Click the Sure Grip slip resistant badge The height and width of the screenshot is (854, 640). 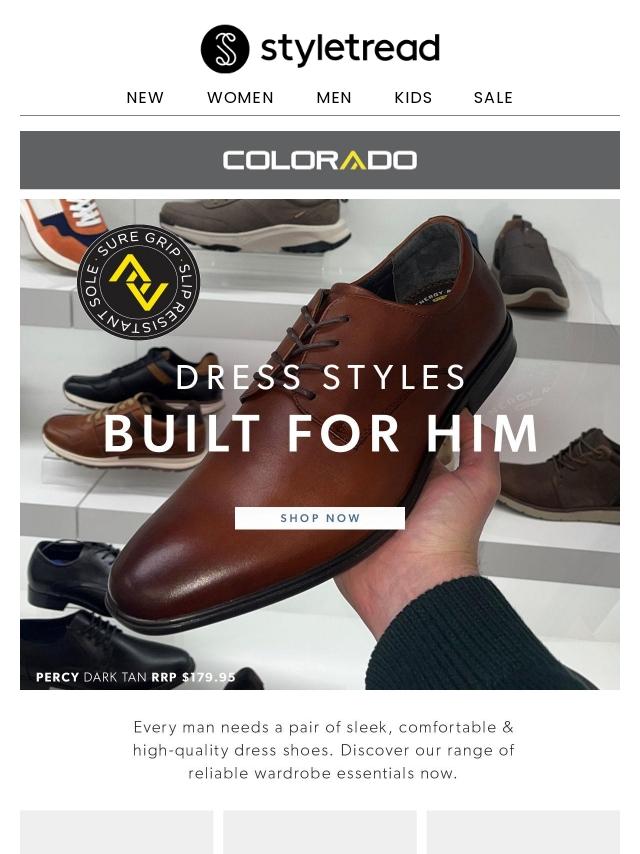click(x=138, y=282)
